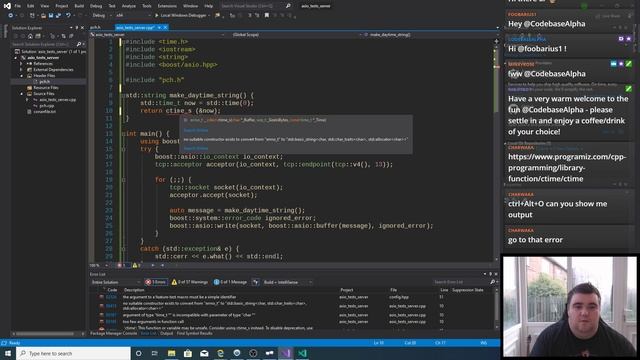The width and height of the screenshot is (640, 360).
Task: Pin the Solution Explorer panel
Action: coord(77,28)
